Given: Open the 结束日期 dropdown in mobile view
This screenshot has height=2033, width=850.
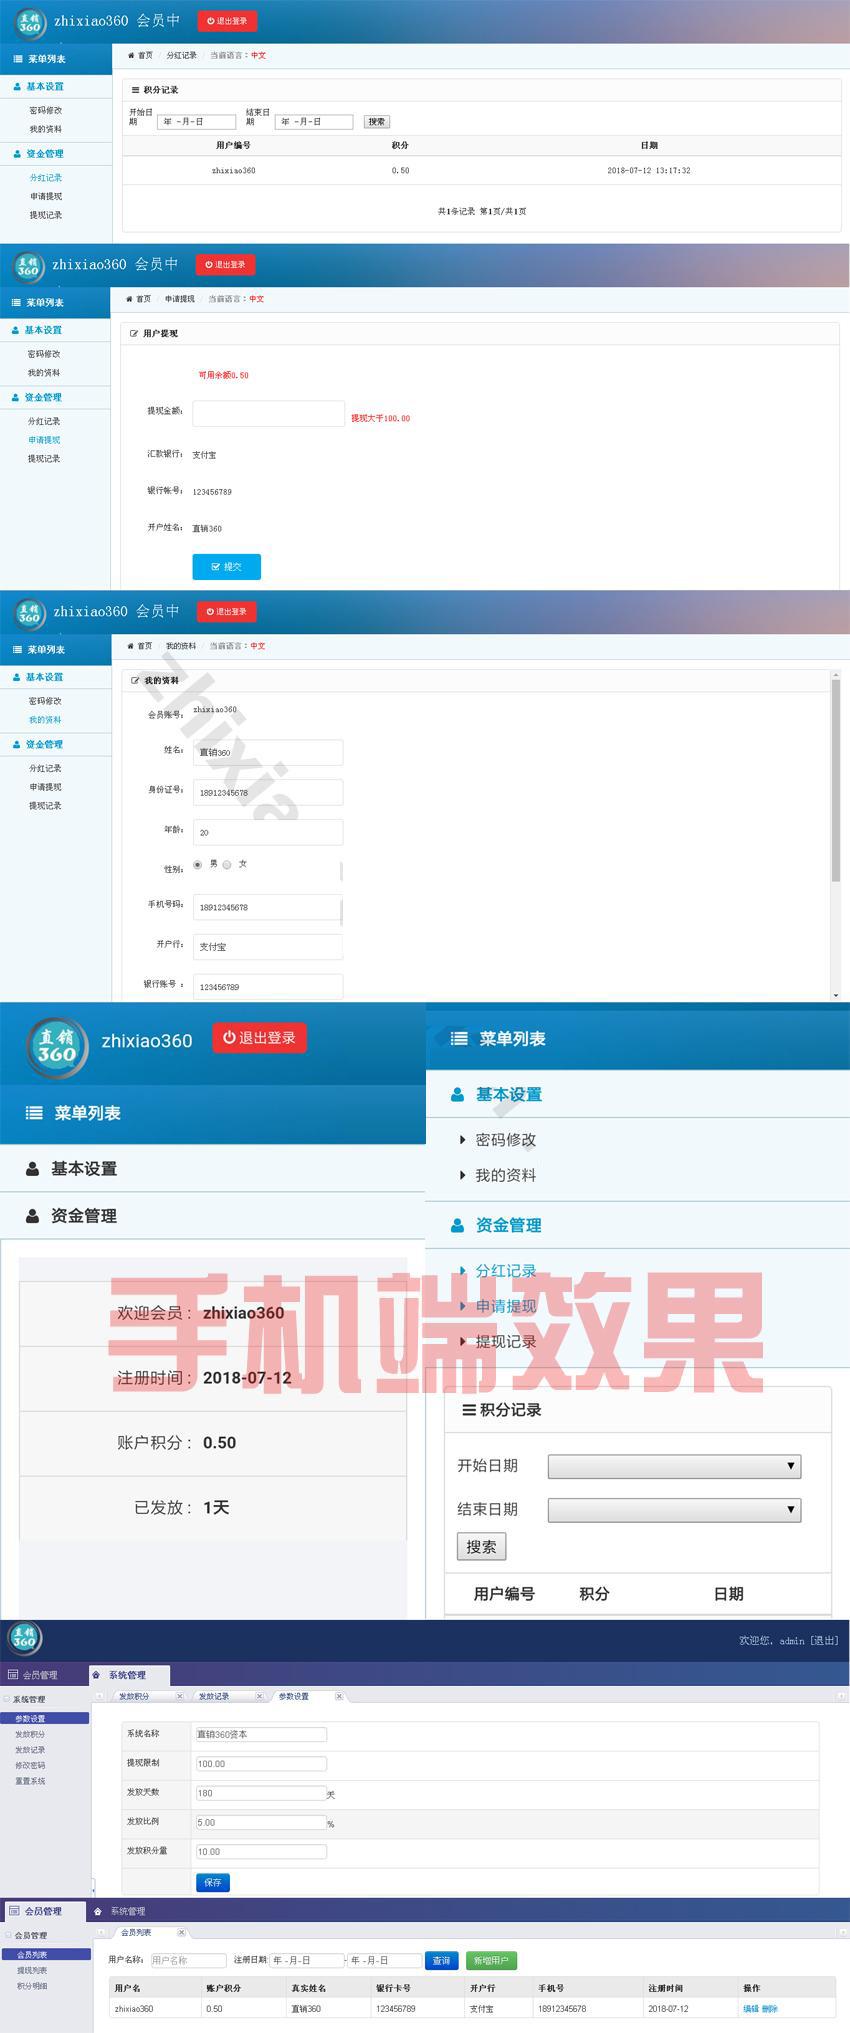Looking at the screenshot, I should [674, 1510].
